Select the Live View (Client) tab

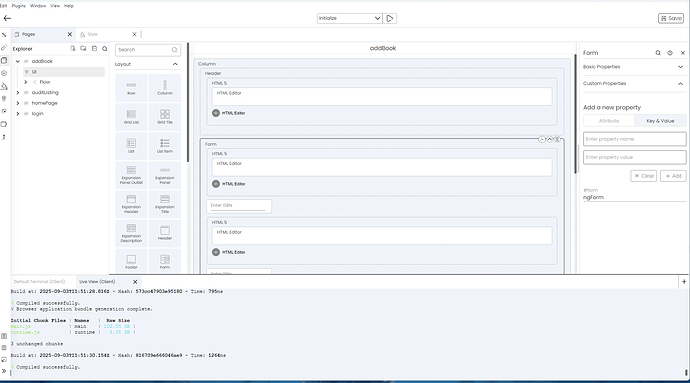tap(97, 282)
